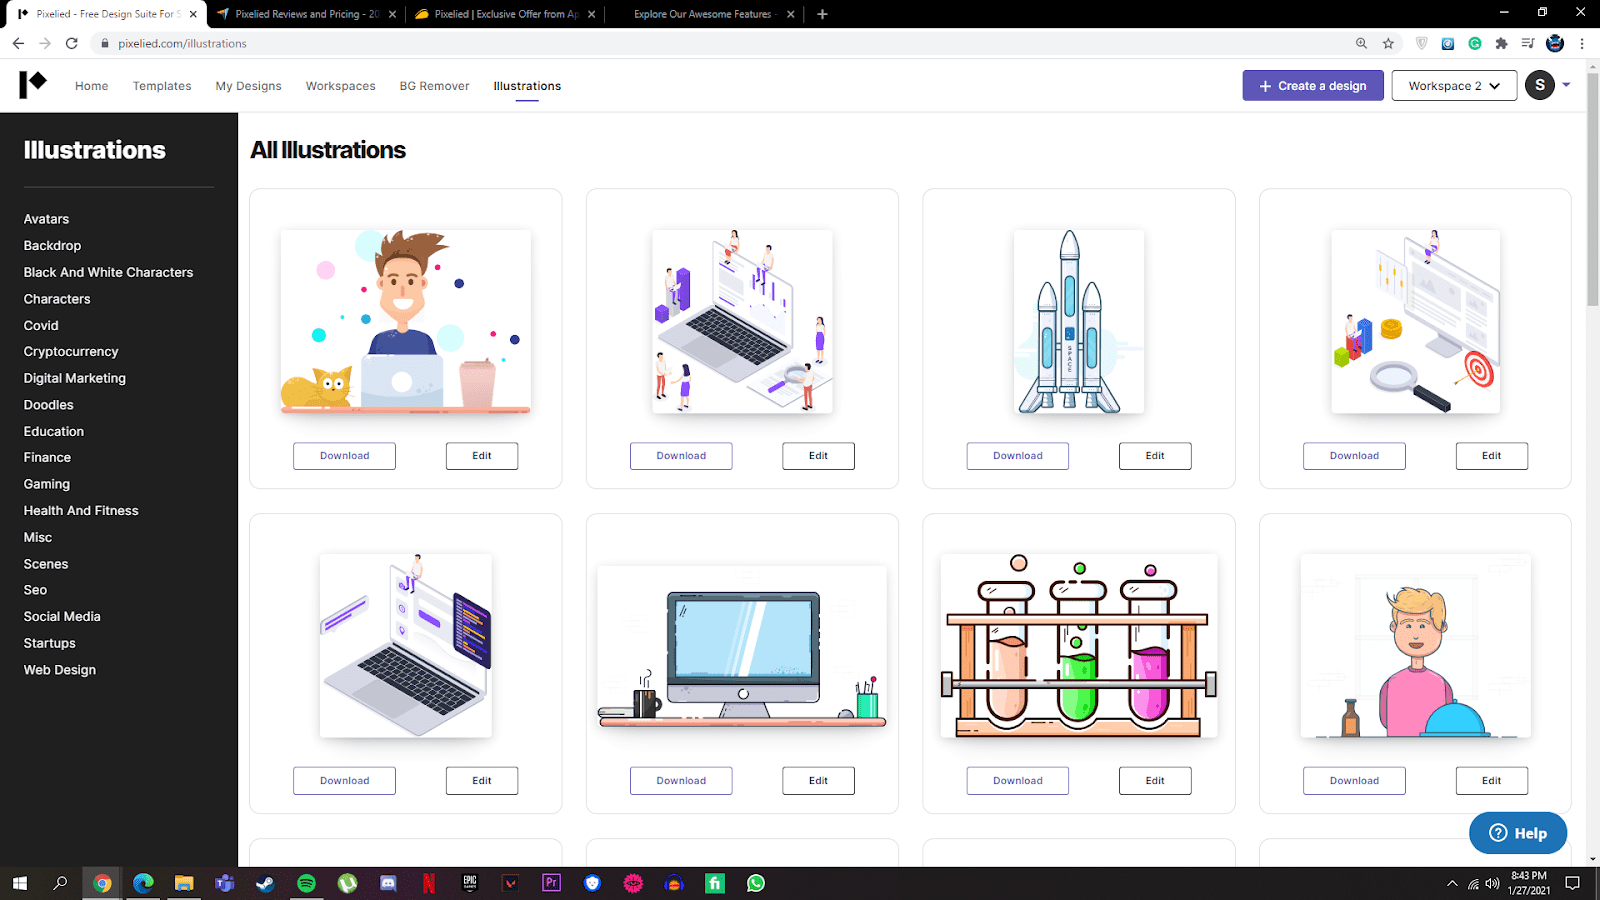Switch to the Templates menu item

(161, 86)
